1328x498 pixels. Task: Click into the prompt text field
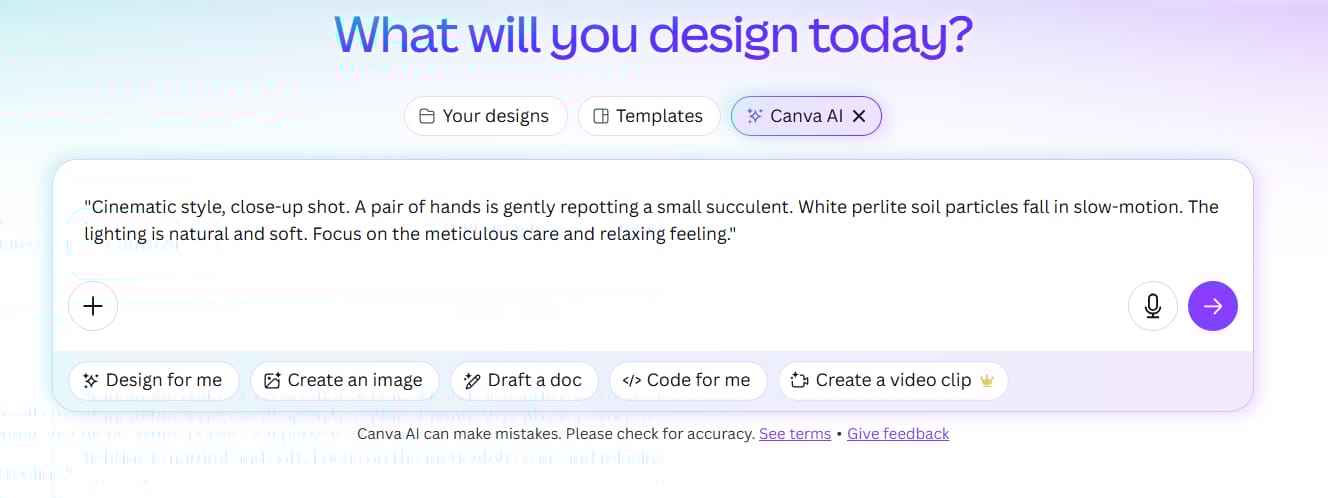point(652,221)
